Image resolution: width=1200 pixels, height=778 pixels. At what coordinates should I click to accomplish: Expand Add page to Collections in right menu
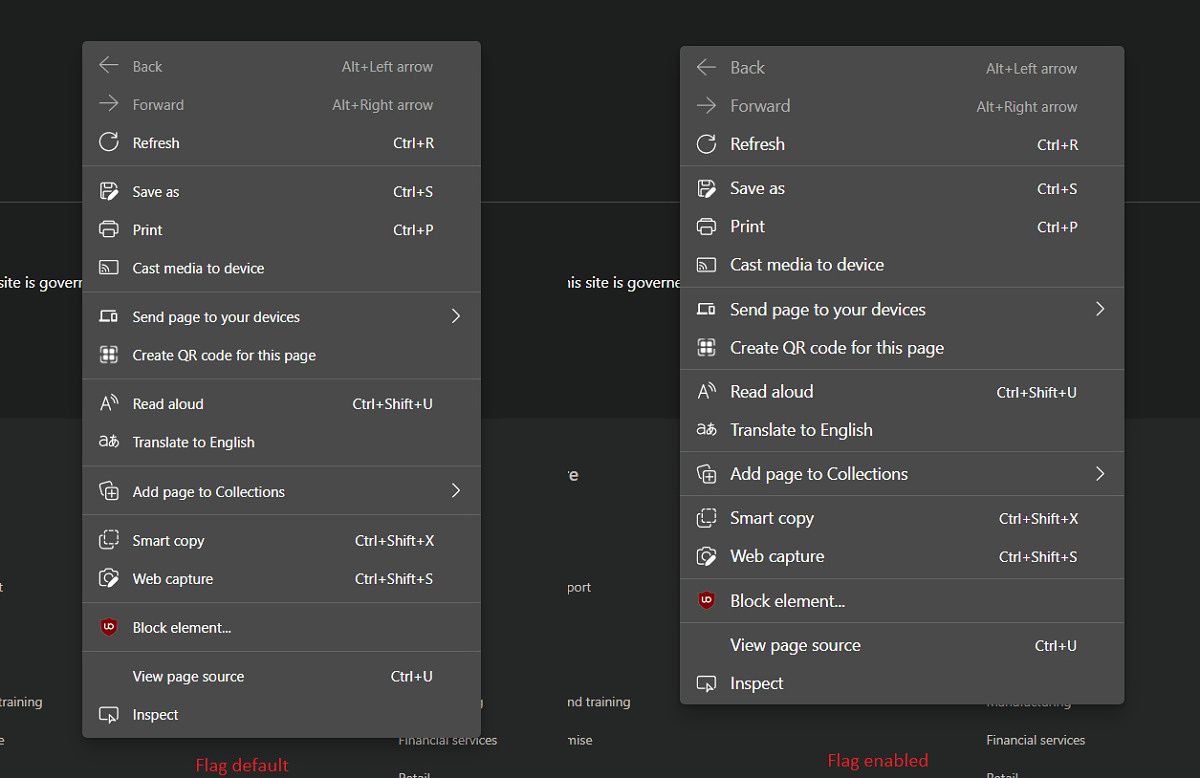point(1100,474)
